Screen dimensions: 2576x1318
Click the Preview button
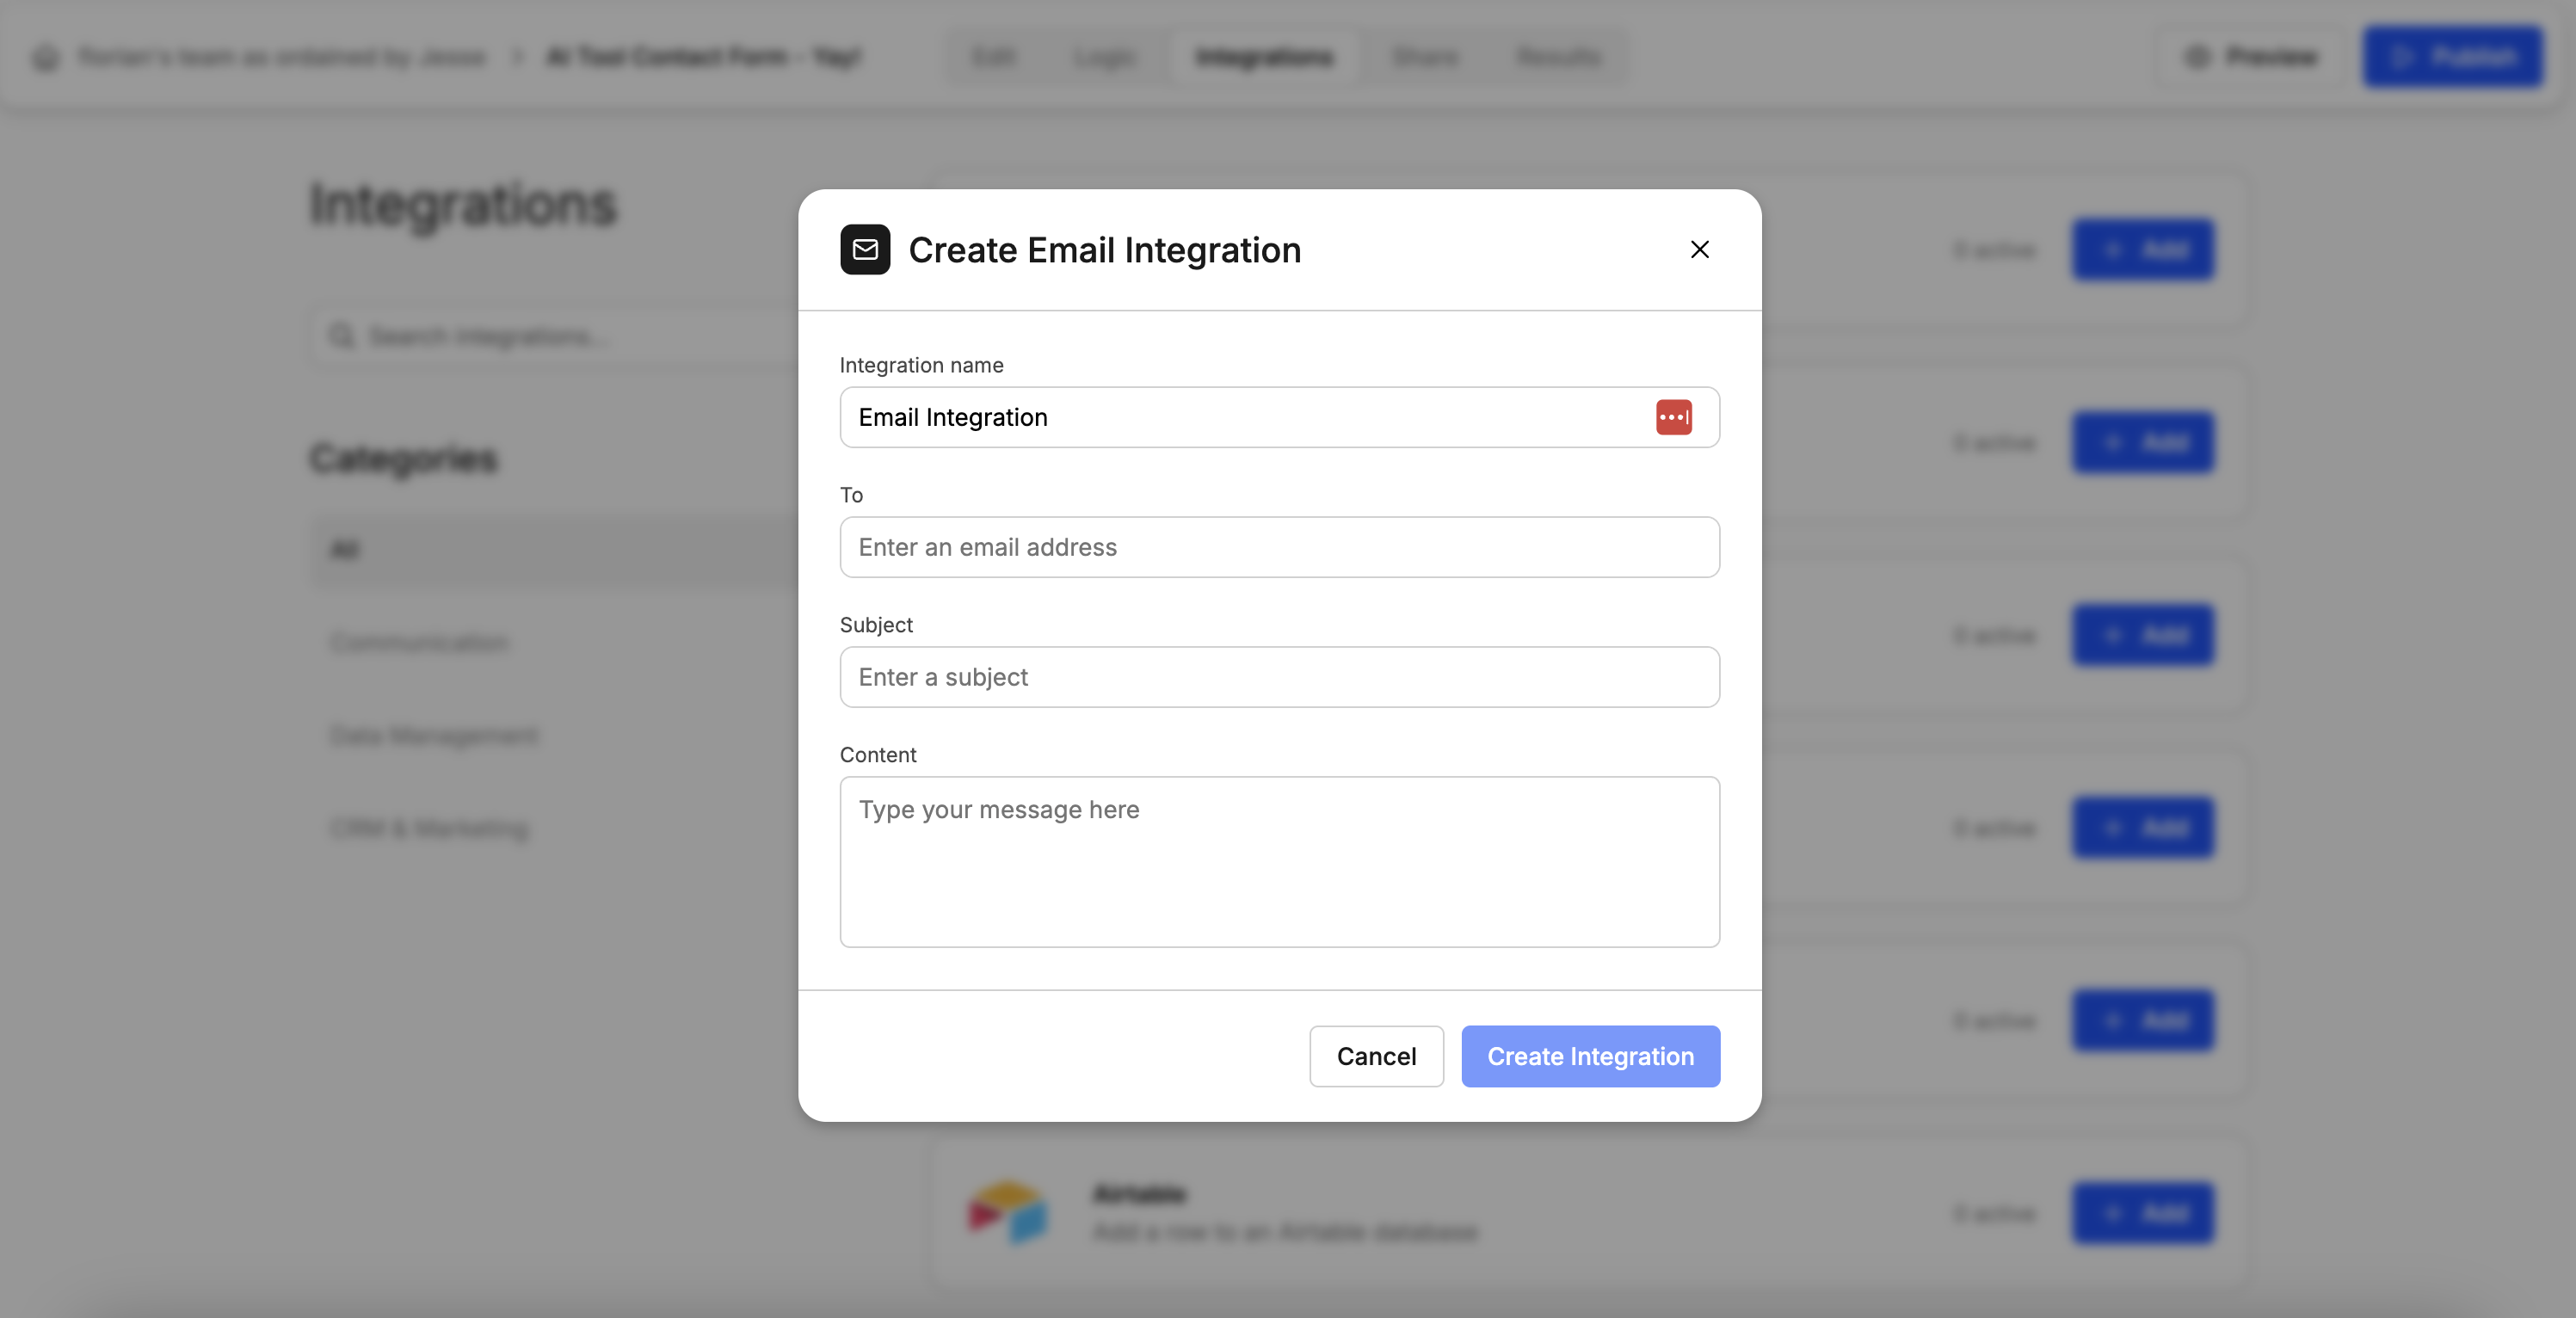click(2251, 57)
